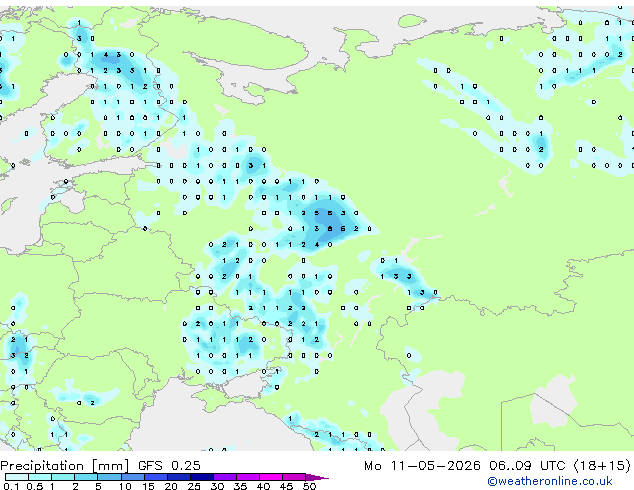Select the lightest 0.1 mm legend swatch

tap(17, 477)
